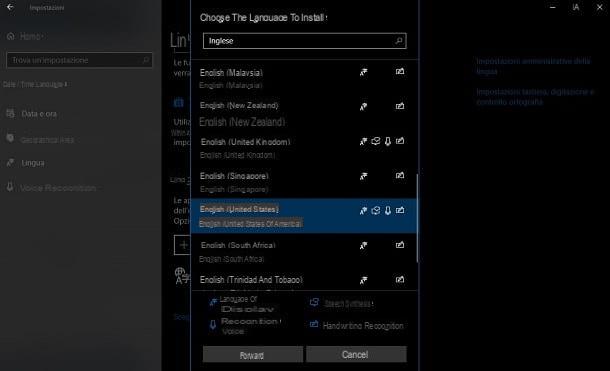Open 'Impostazioni amministrative della lingua' link
The height and width of the screenshot is (371, 610).
click(x=533, y=66)
